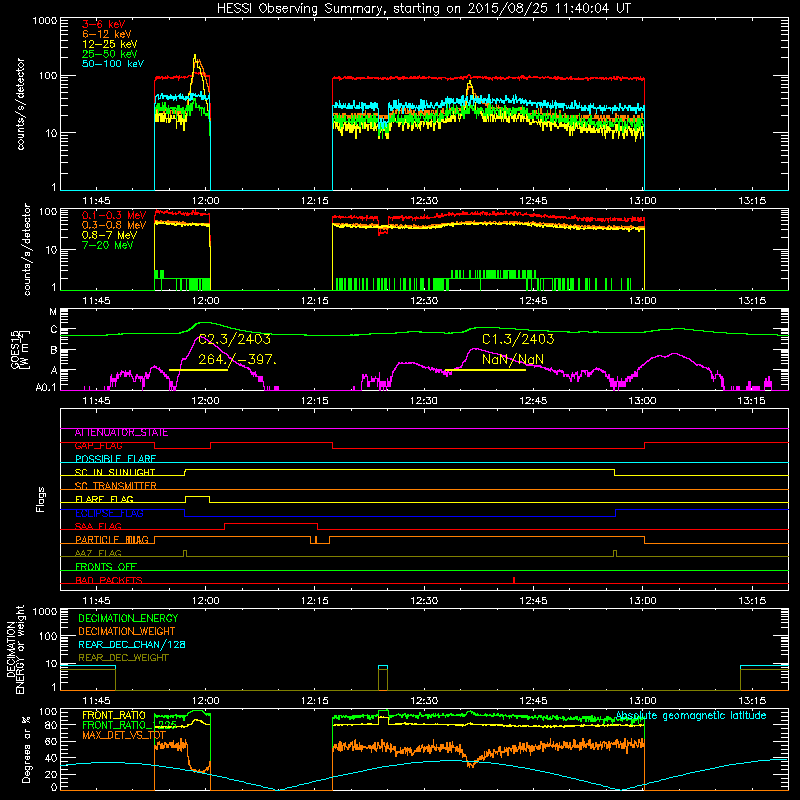Select the 6-12 keV legend entry
Image resolution: width=800 pixels, height=800 pixels.
pyautogui.click(x=107, y=34)
